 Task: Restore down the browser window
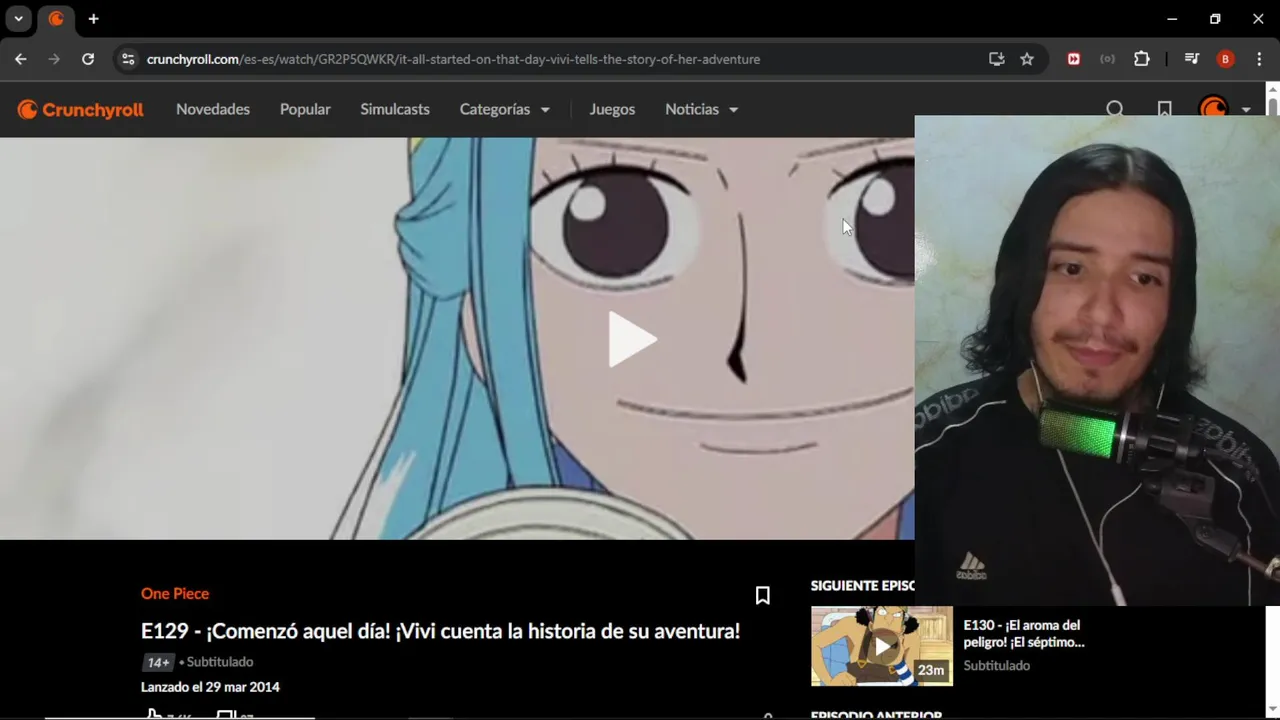1215,19
